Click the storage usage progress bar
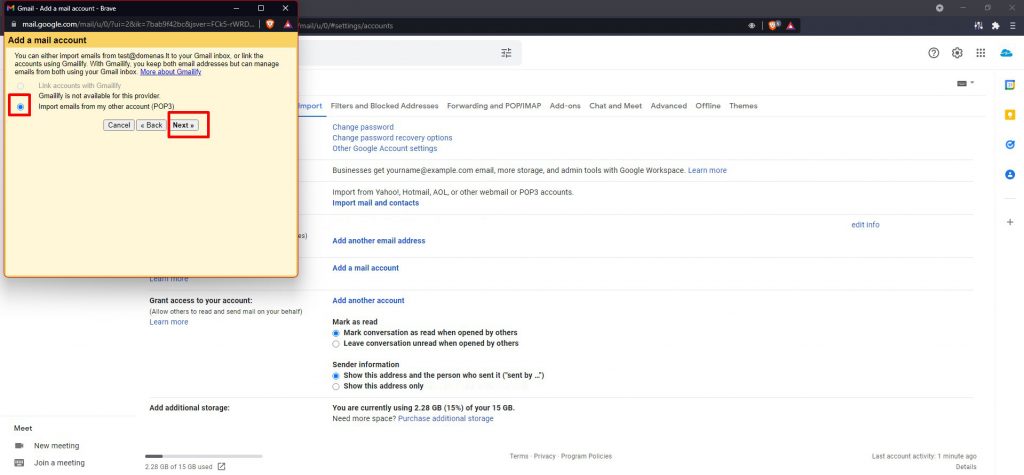The height and width of the screenshot is (475, 1024). click(x=204, y=456)
